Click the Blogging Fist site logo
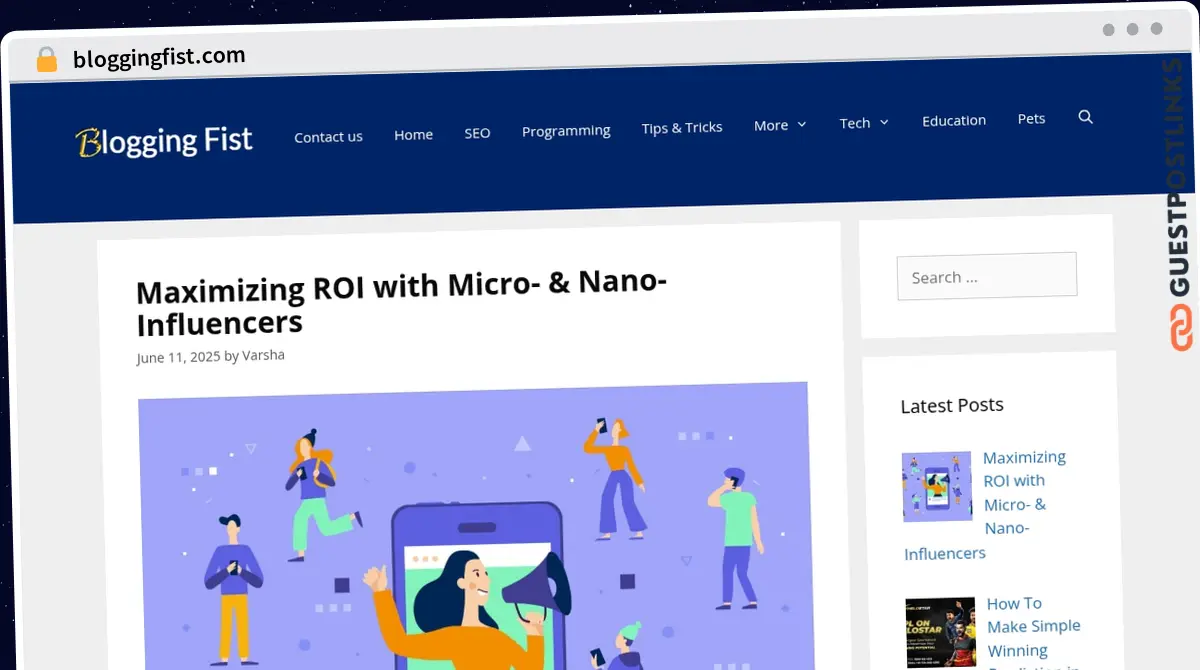Image resolution: width=1200 pixels, height=670 pixels. (165, 141)
